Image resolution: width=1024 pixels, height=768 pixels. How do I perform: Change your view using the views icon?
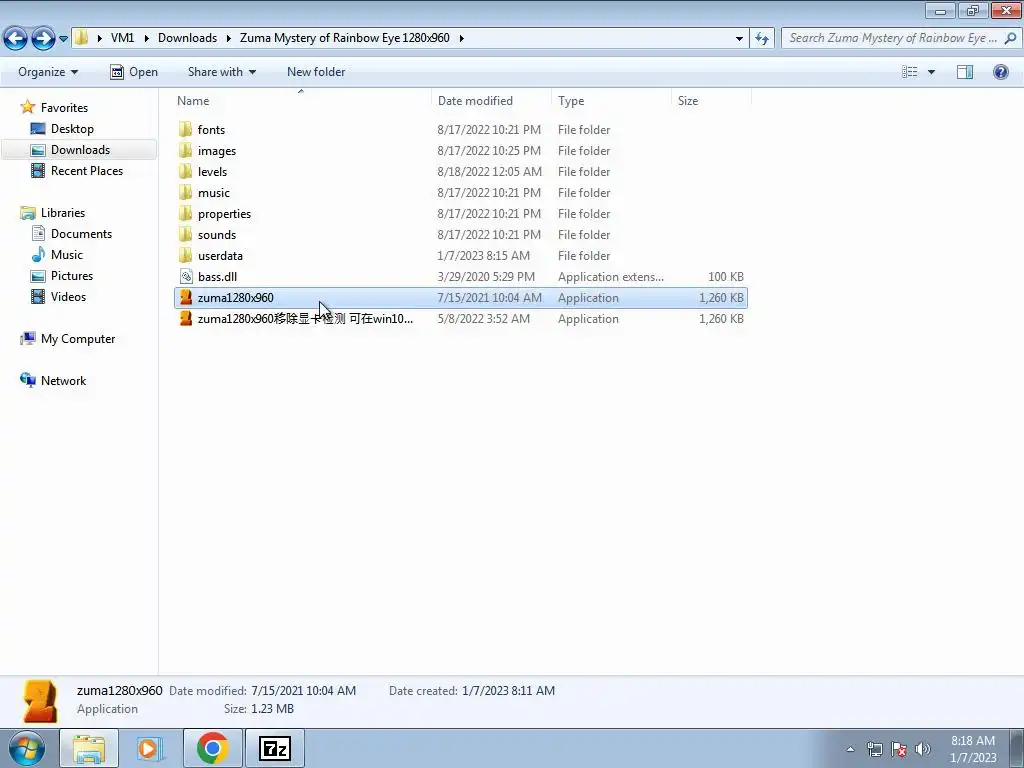click(x=910, y=72)
